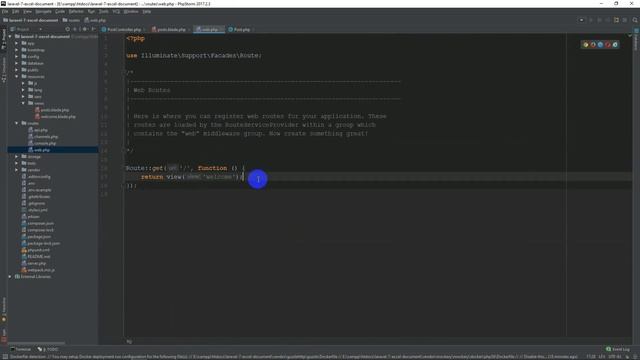This screenshot has width=640, height=360.
Task: Select welcome.blade.php in project tree
Action: (55, 116)
